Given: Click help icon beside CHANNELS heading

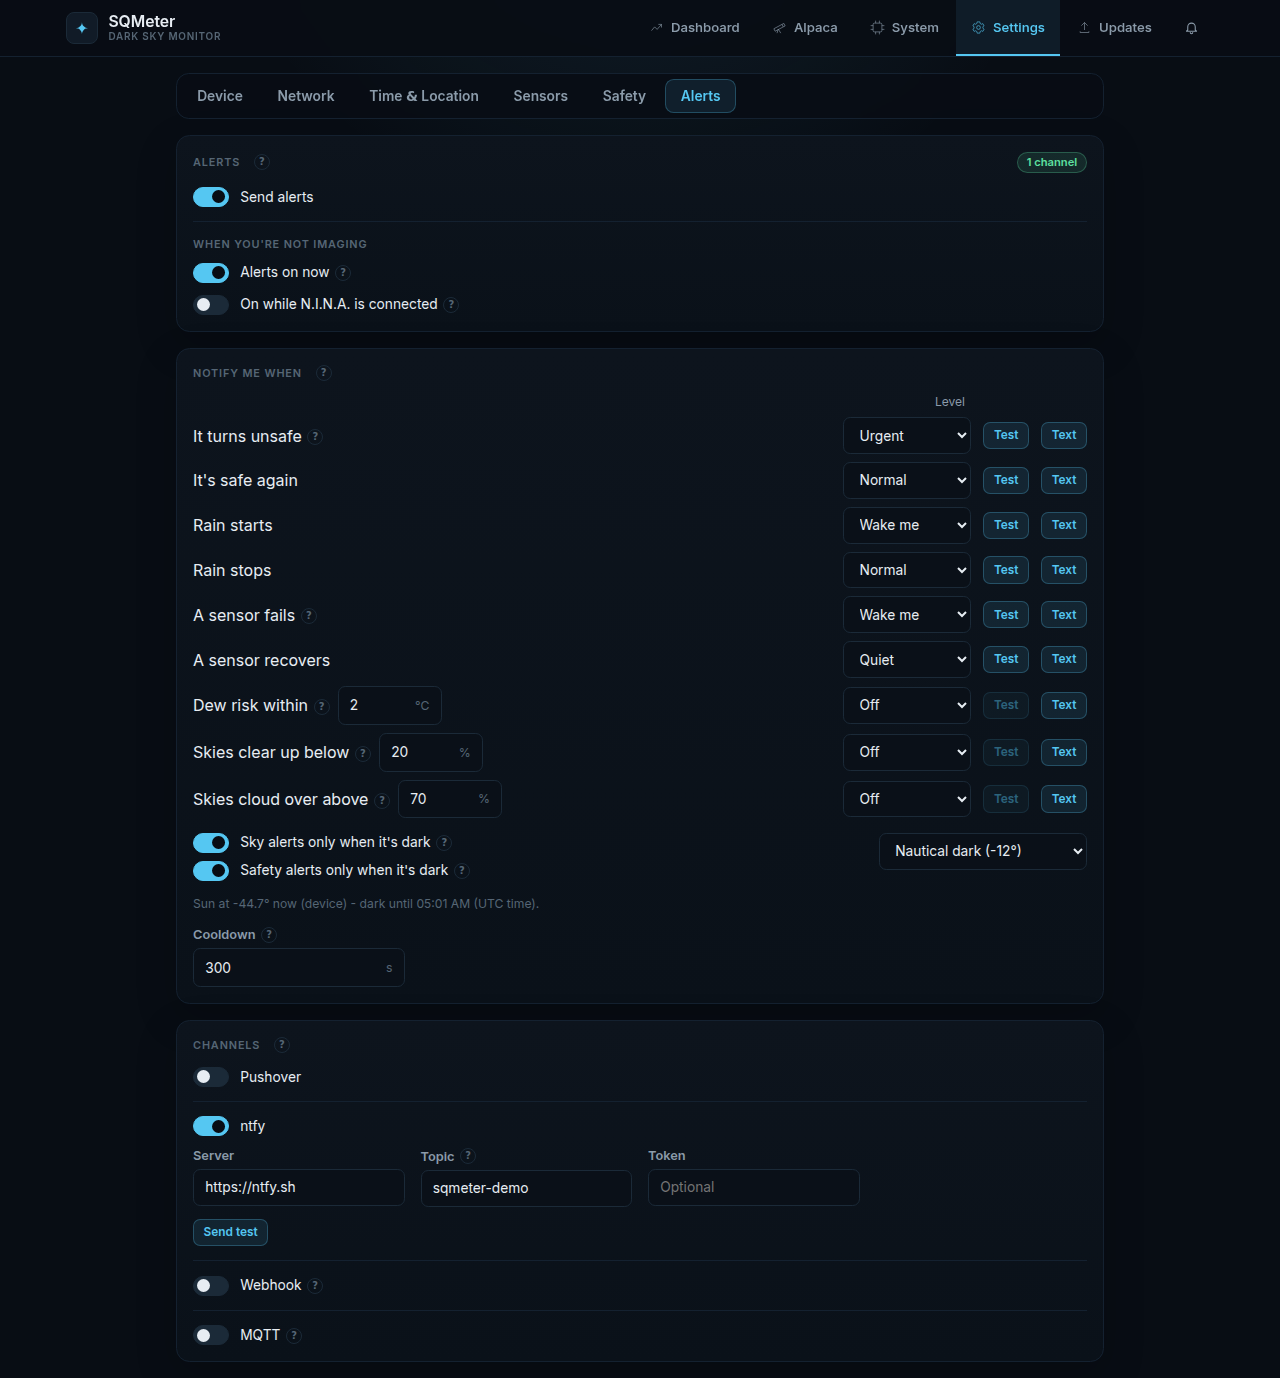Looking at the screenshot, I should pyautogui.click(x=282, y=1045).
